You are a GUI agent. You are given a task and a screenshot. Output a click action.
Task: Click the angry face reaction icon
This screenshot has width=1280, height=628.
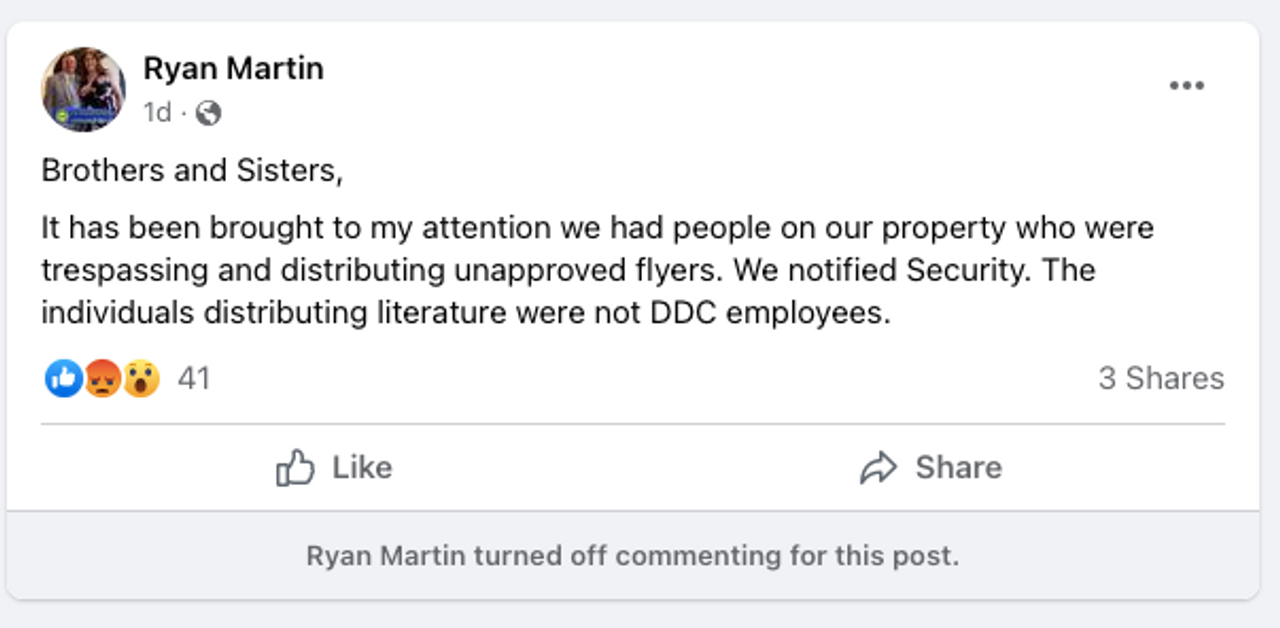(x=102, y=378)
